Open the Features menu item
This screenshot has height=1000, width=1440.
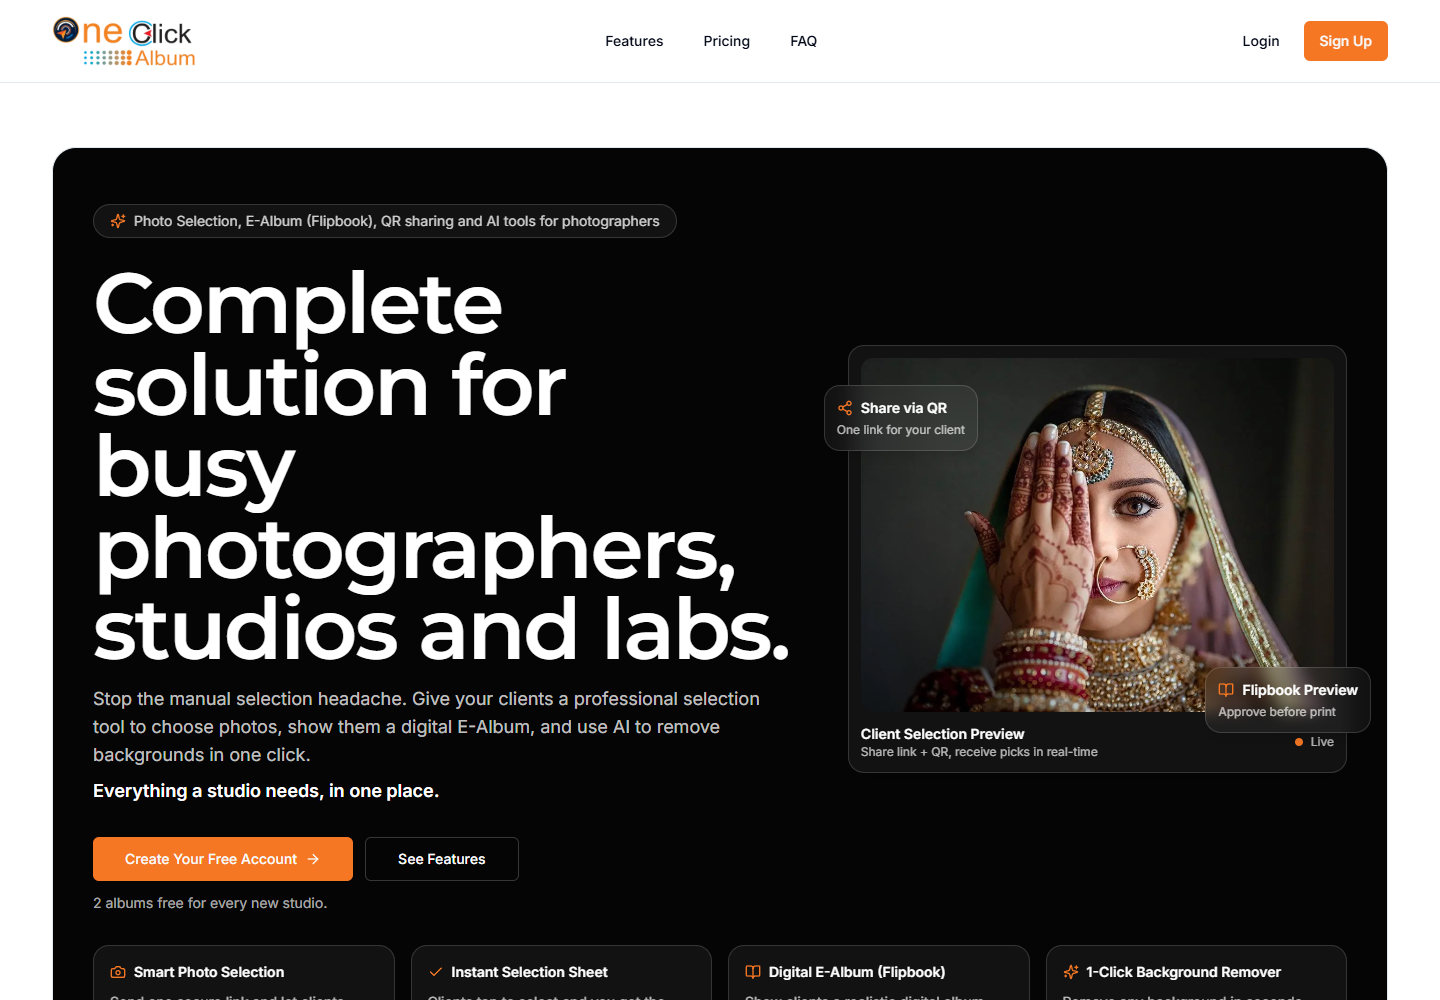[634, 41]
